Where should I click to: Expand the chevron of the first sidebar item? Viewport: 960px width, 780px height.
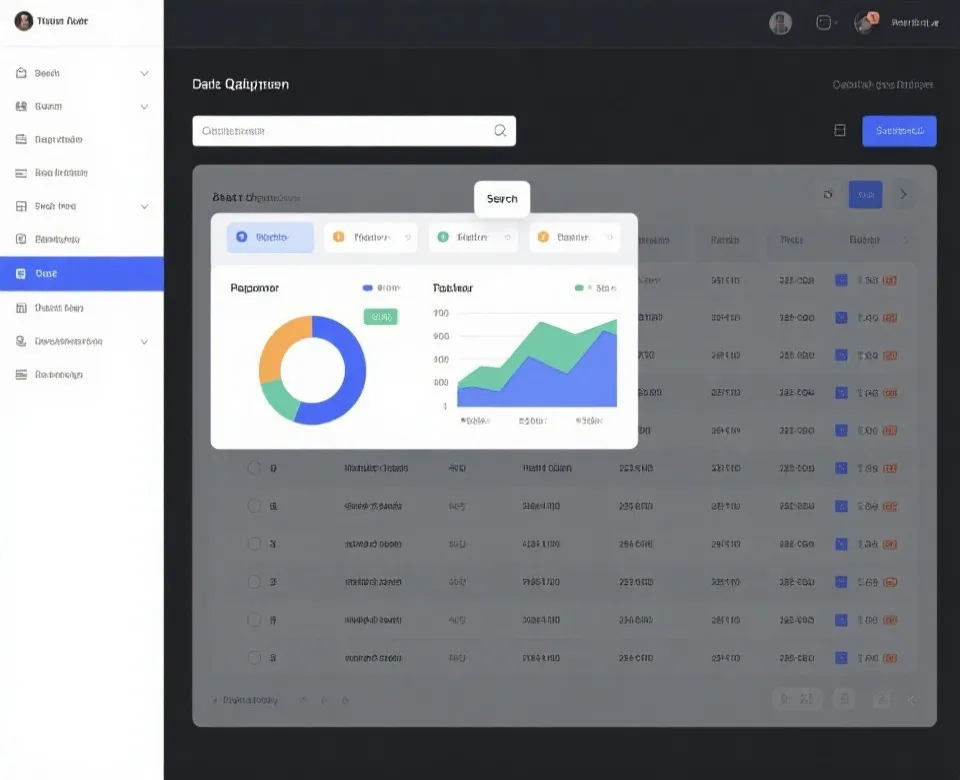tap(144, 74)
